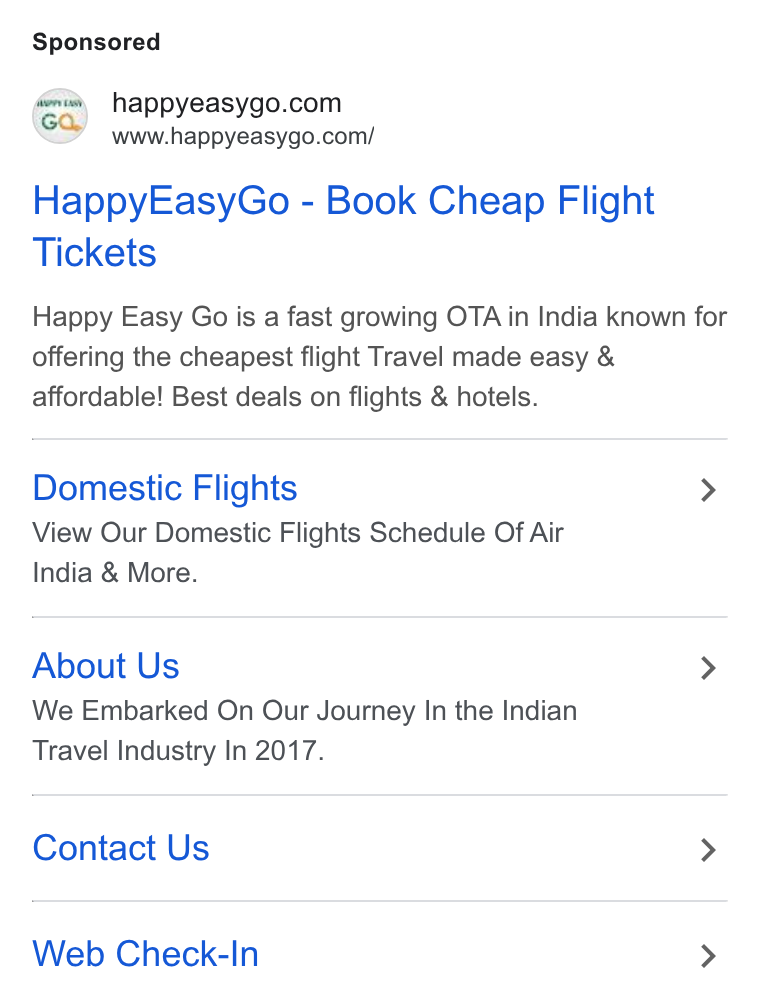
Task: Click the HappyEasyGo round logo icon
Action: click(x=60, y=116)
